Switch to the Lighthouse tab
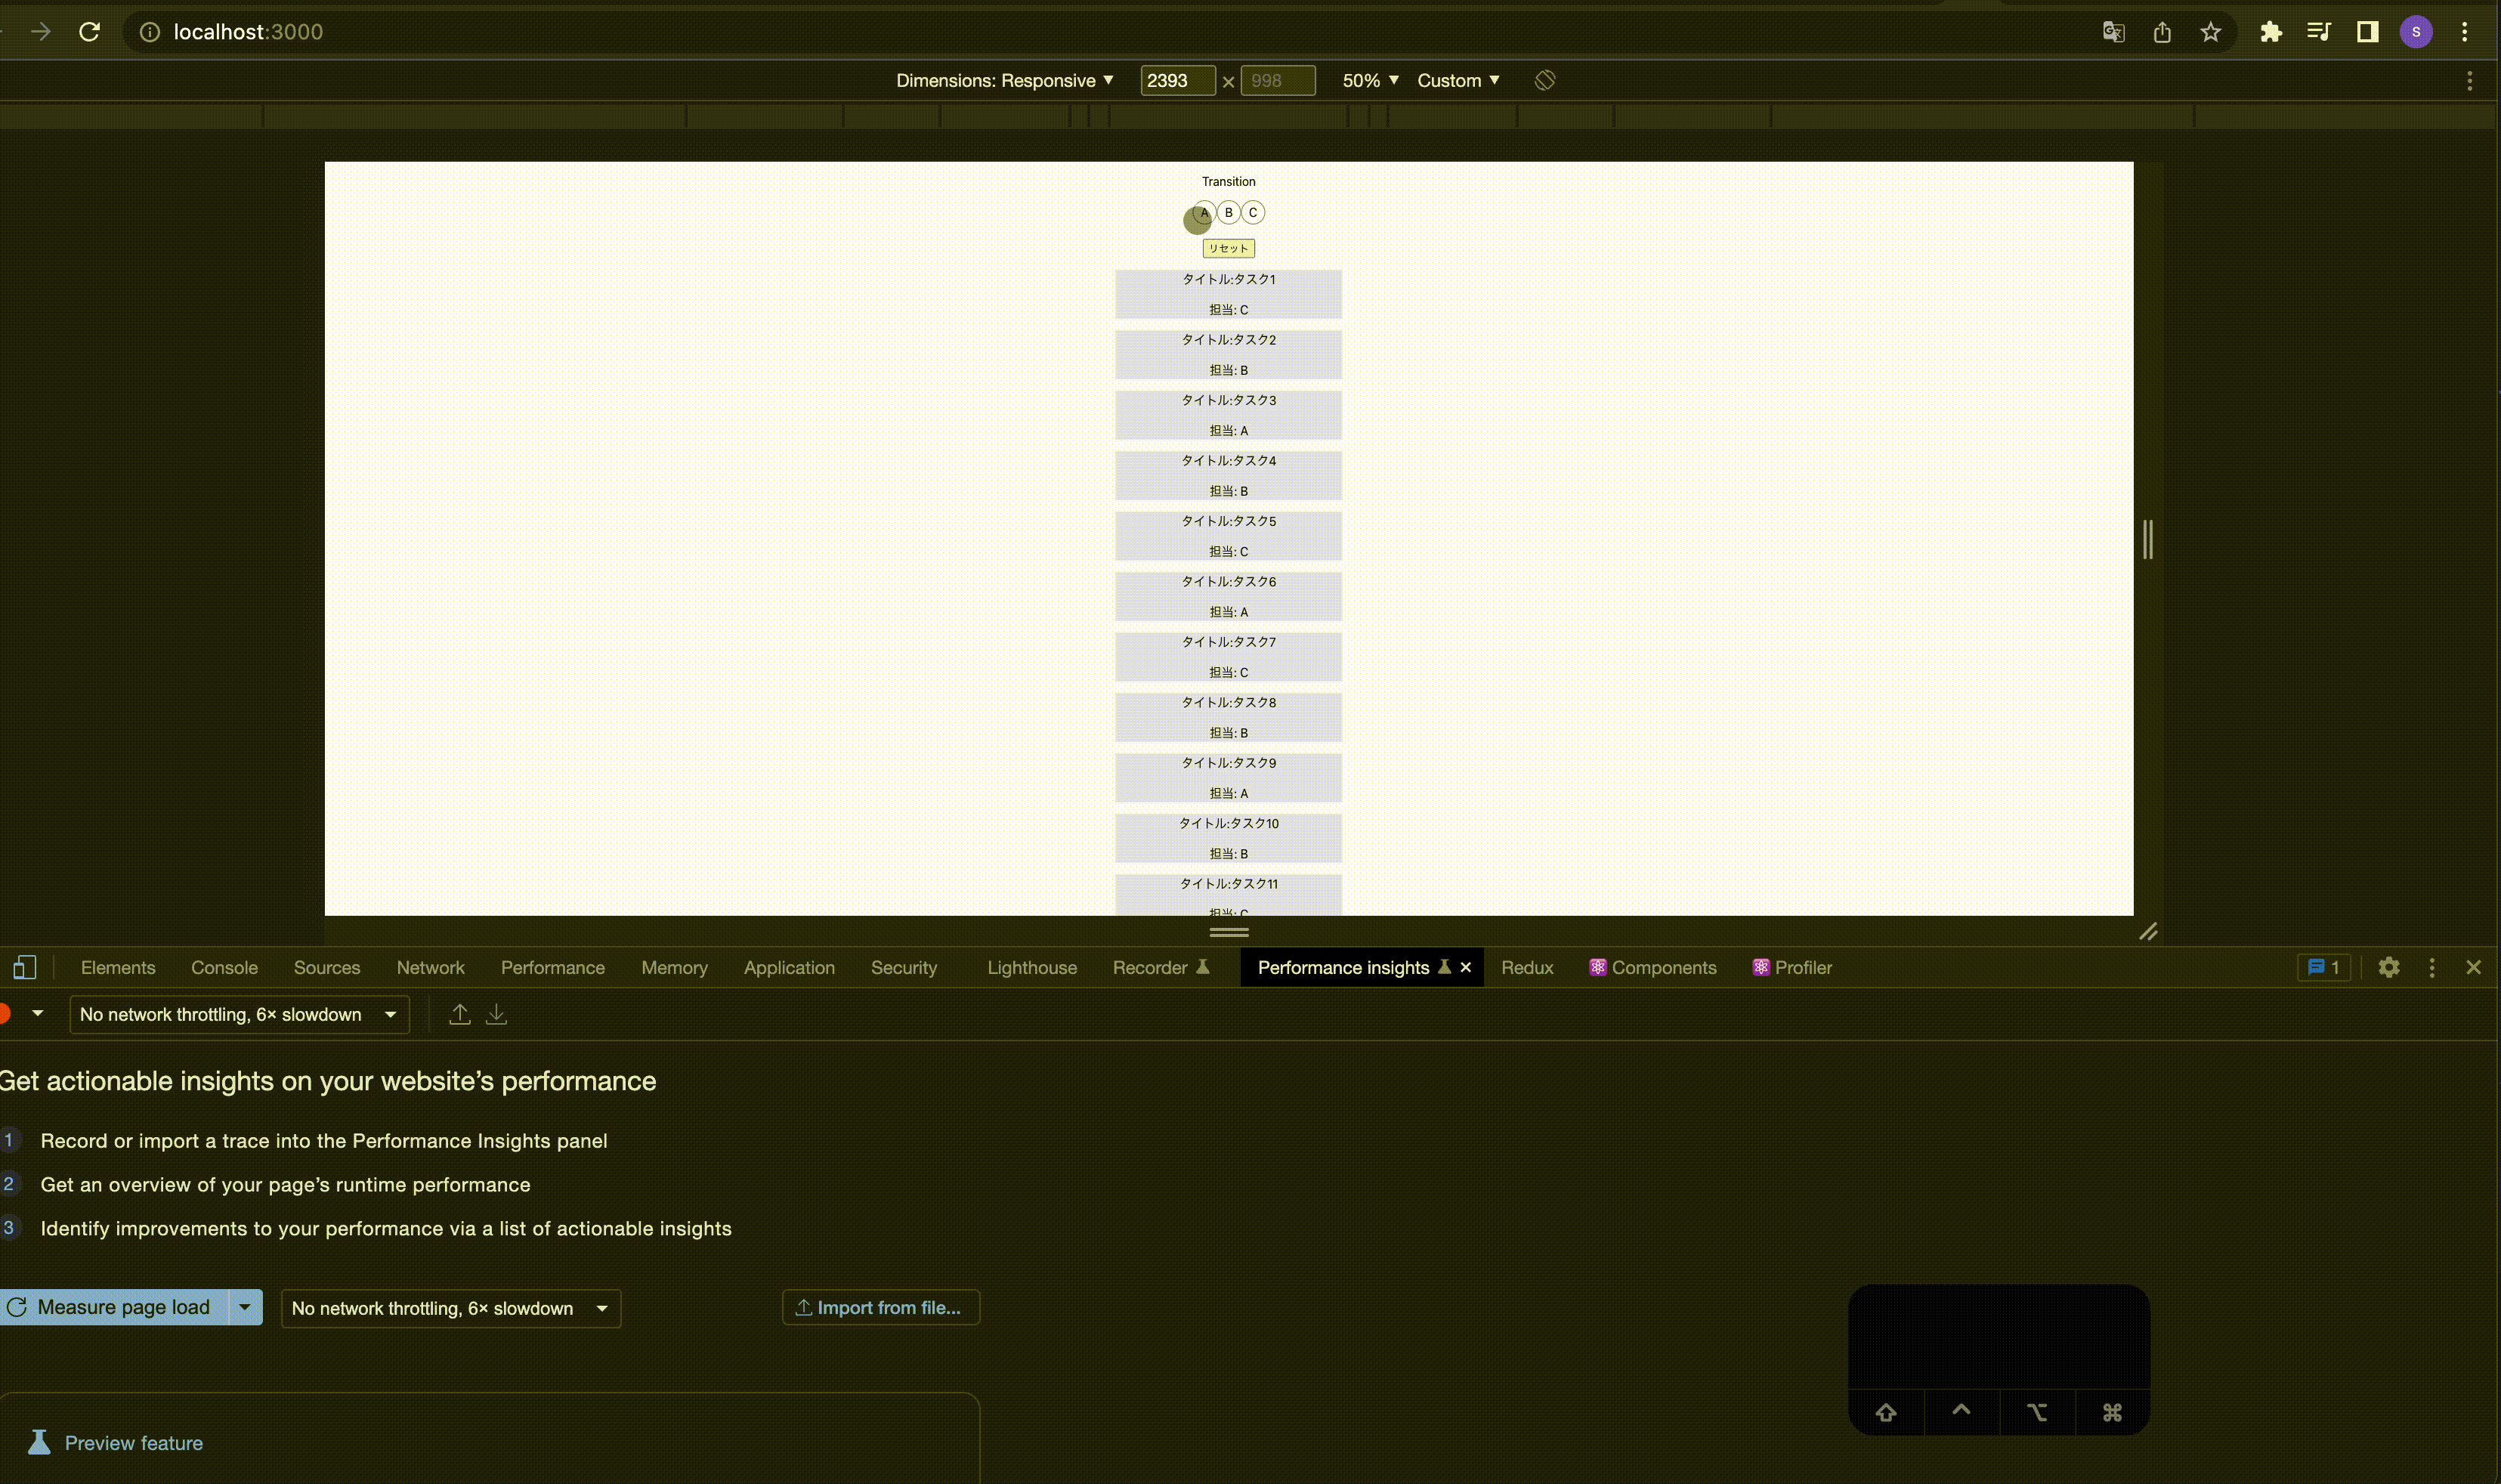The height and width of the screenshot is (1484, 2501). click(x=1031, y=967)
